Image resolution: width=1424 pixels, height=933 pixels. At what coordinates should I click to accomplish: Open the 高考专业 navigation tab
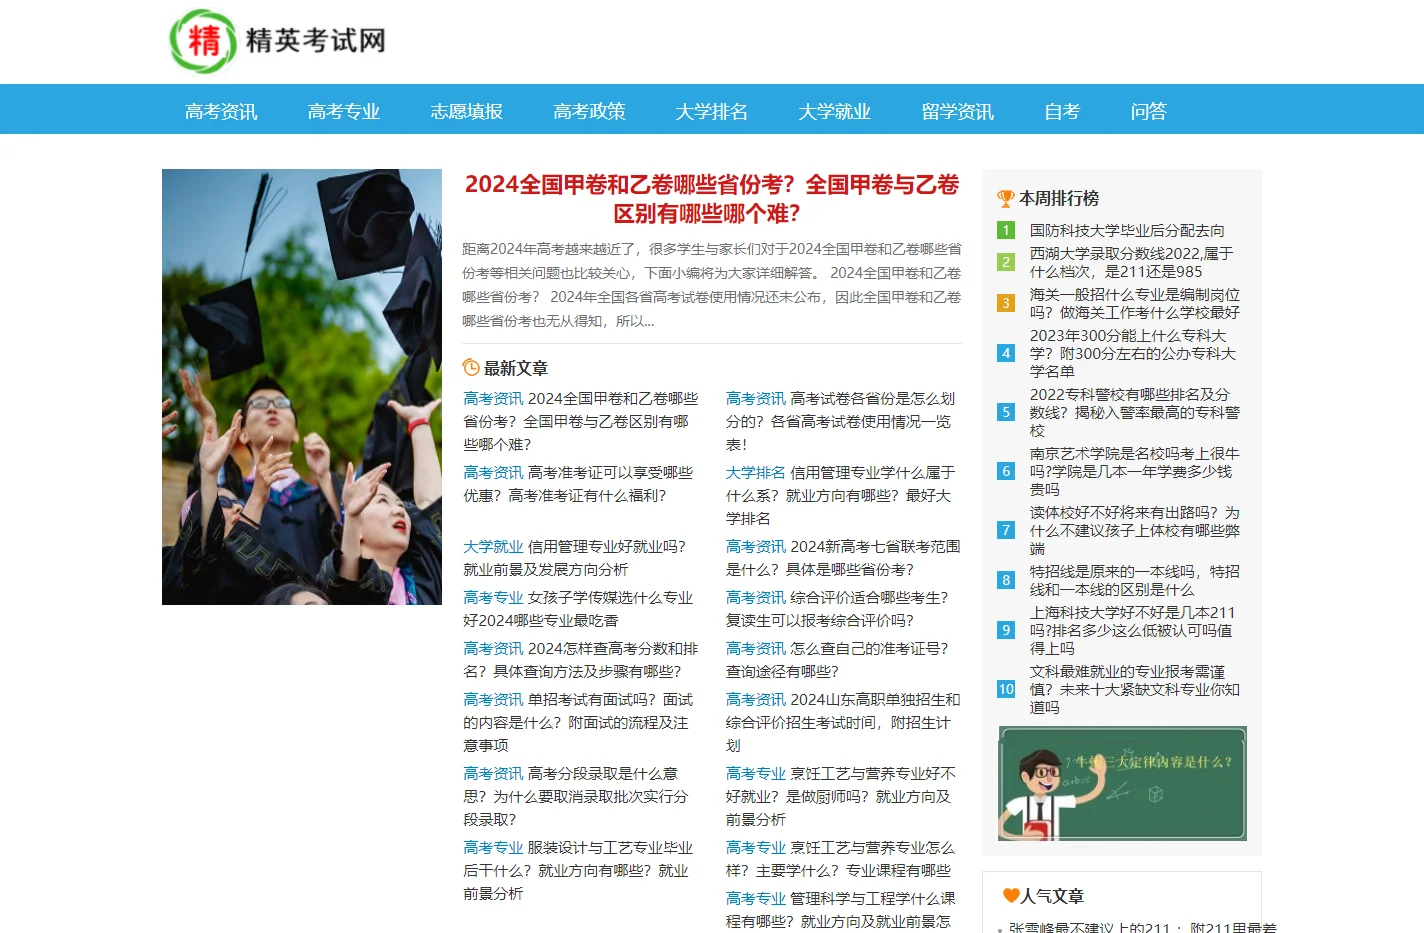point(344,111)
